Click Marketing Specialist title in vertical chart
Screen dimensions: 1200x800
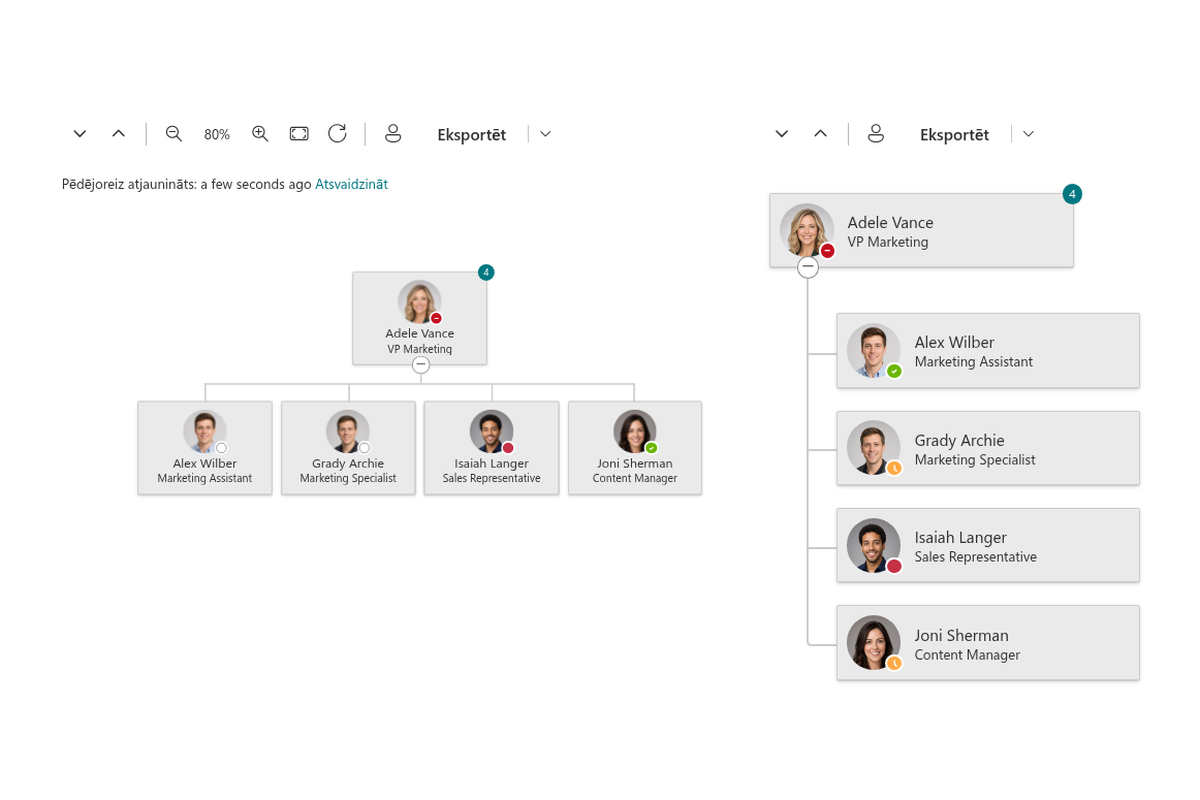point(975,460)
